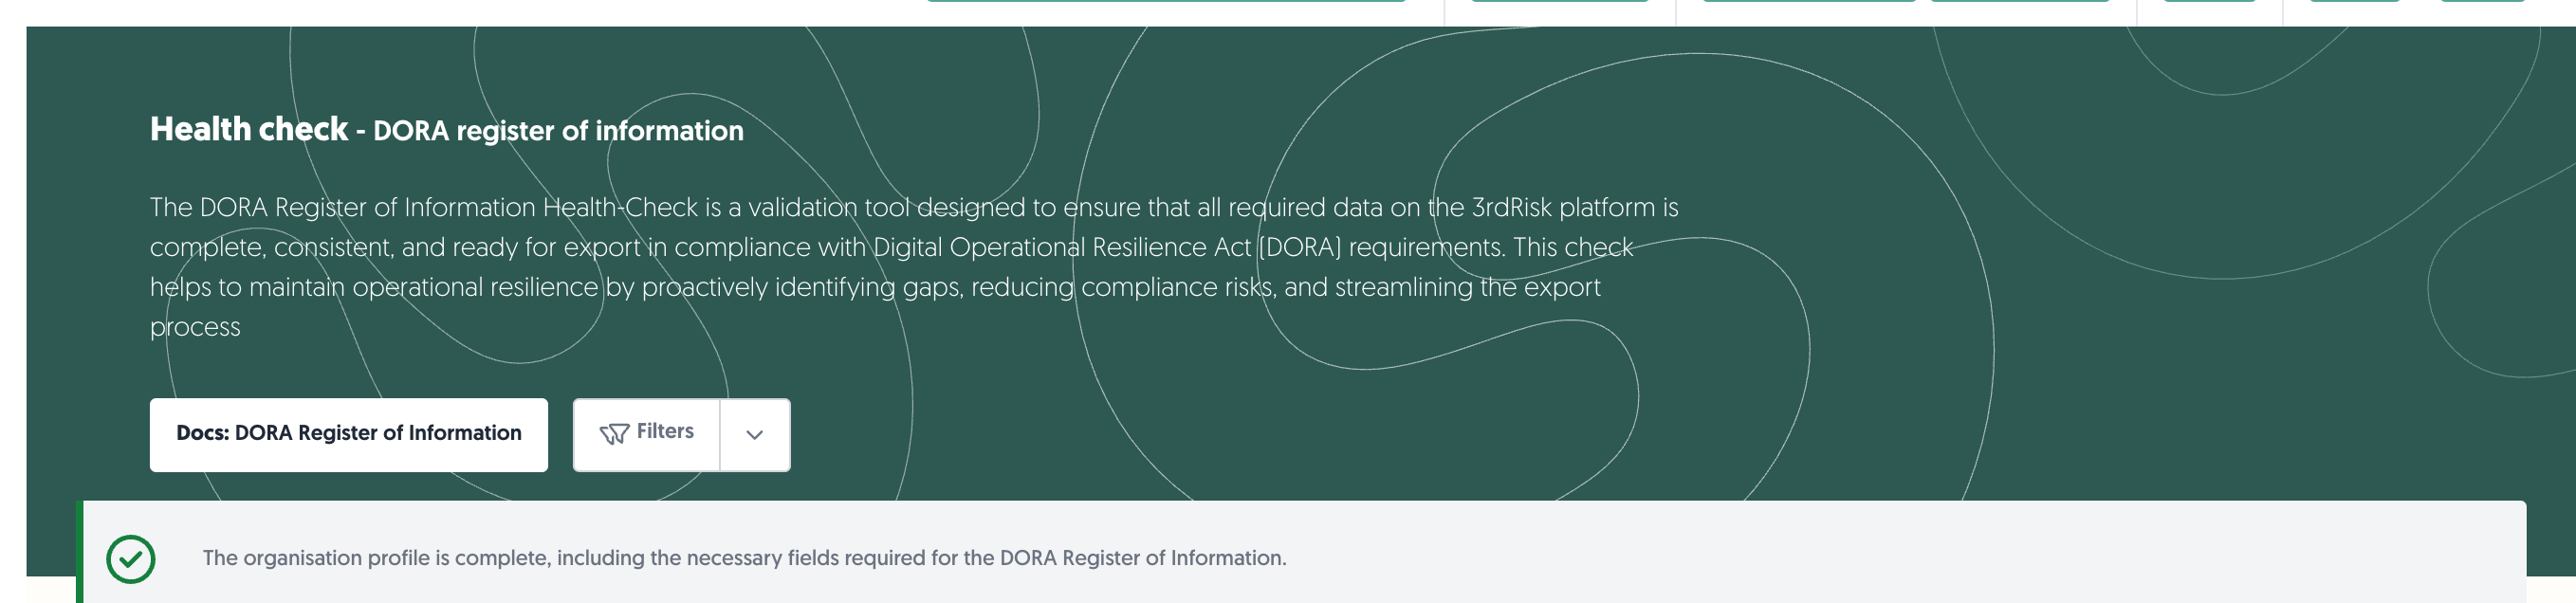Select the organisation profile complete message
The width and height of the screenshot is (2576, 603).
(x=744, y=558)
